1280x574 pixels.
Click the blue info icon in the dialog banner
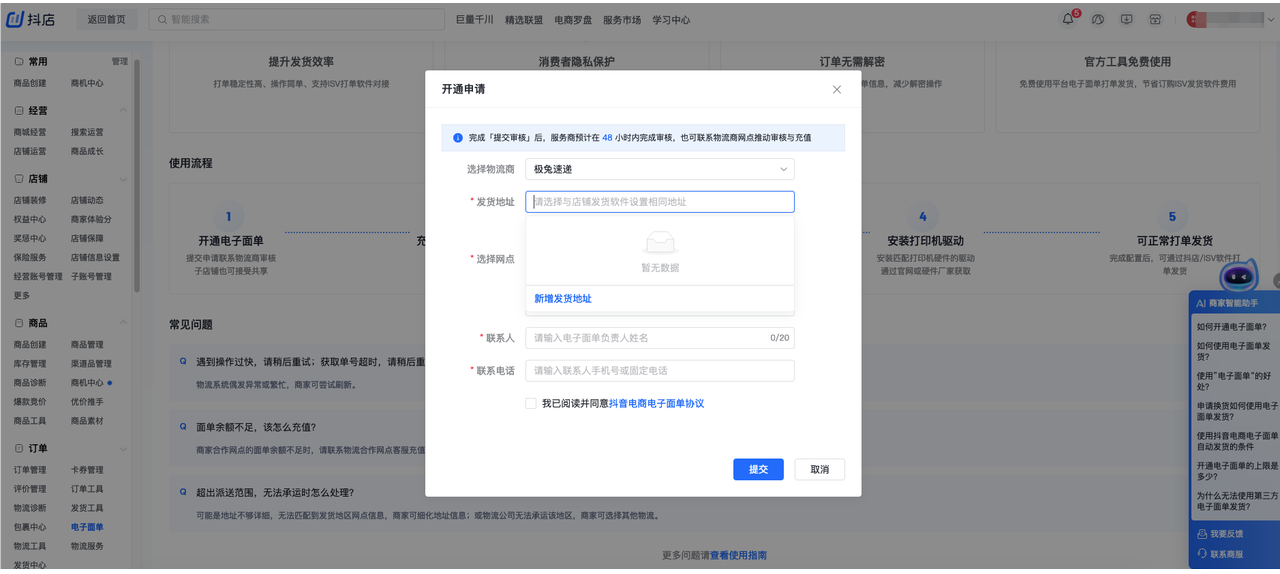[x=457, y=137]
